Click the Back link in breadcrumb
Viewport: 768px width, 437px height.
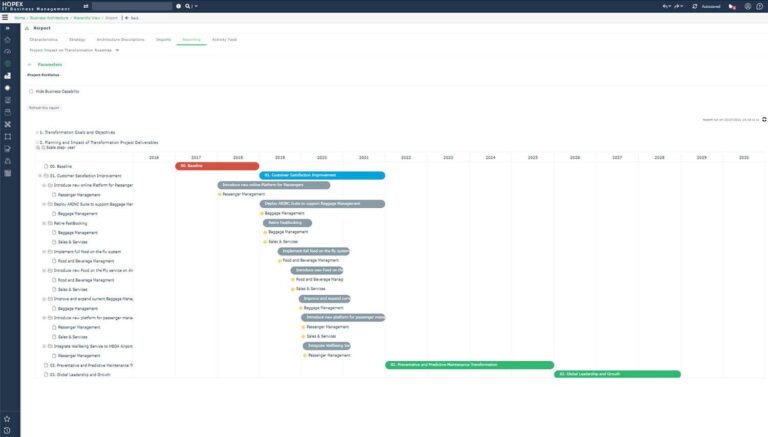click(x=133, y=18)
